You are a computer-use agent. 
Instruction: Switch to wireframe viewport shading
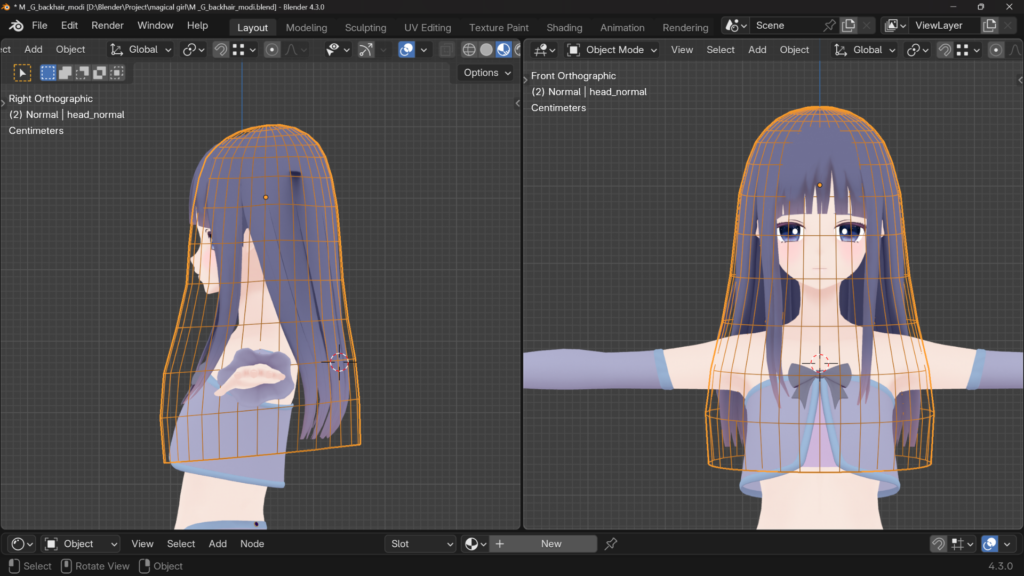(469, 50)
